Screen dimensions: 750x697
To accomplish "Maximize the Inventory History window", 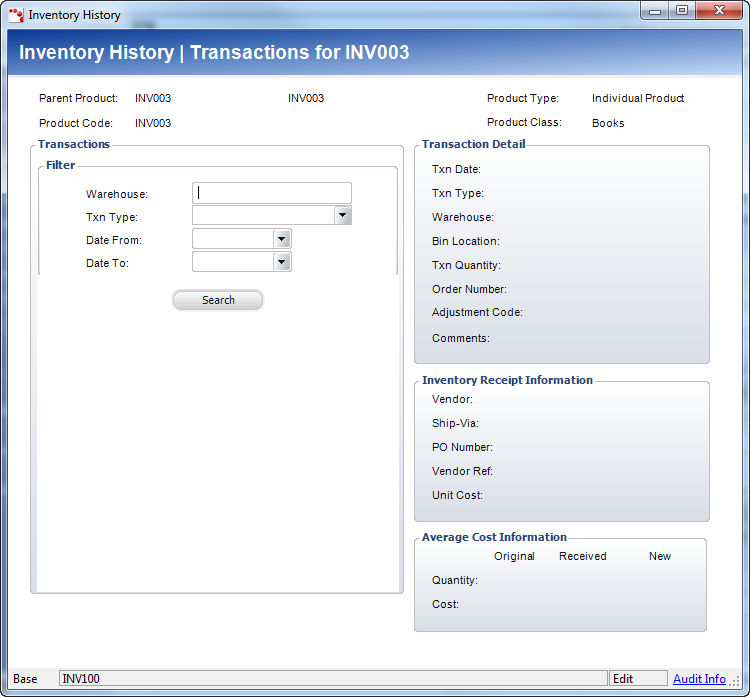I will click(x=682, y=11).
